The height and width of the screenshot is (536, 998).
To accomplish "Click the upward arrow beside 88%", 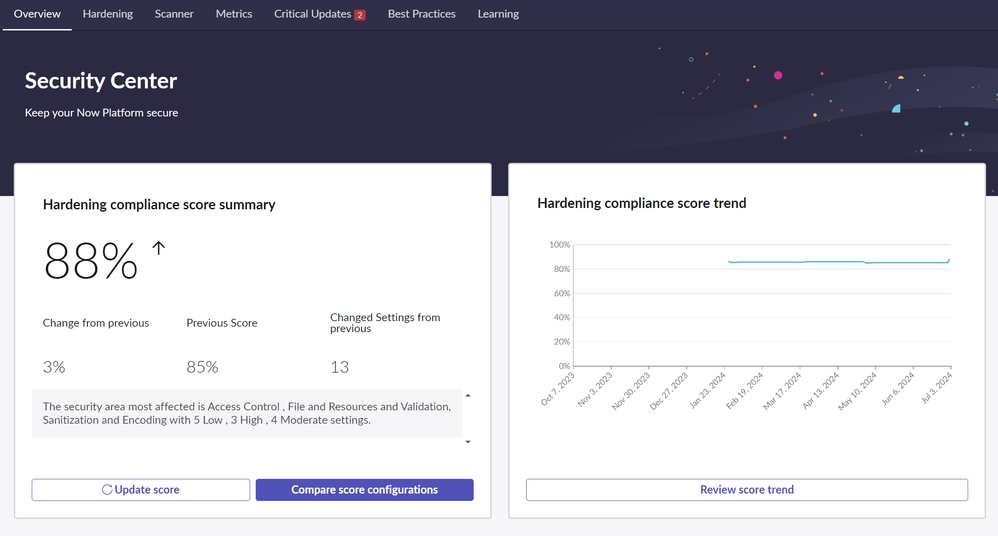I will coord(158,248).
